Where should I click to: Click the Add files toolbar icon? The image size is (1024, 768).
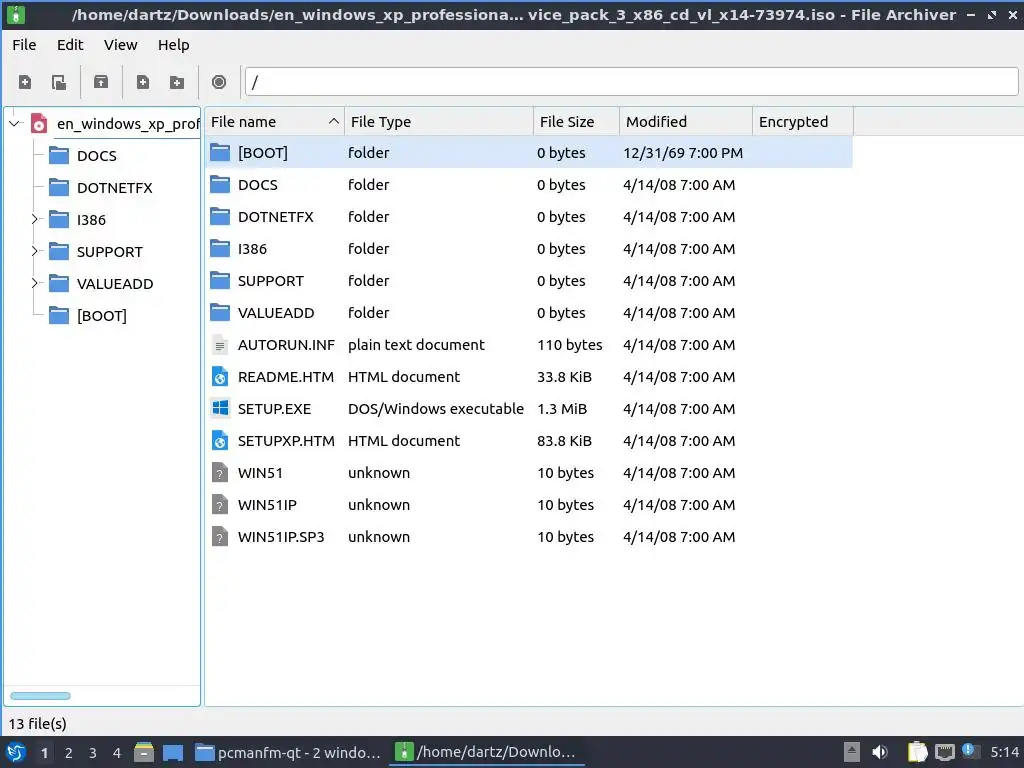142,82
